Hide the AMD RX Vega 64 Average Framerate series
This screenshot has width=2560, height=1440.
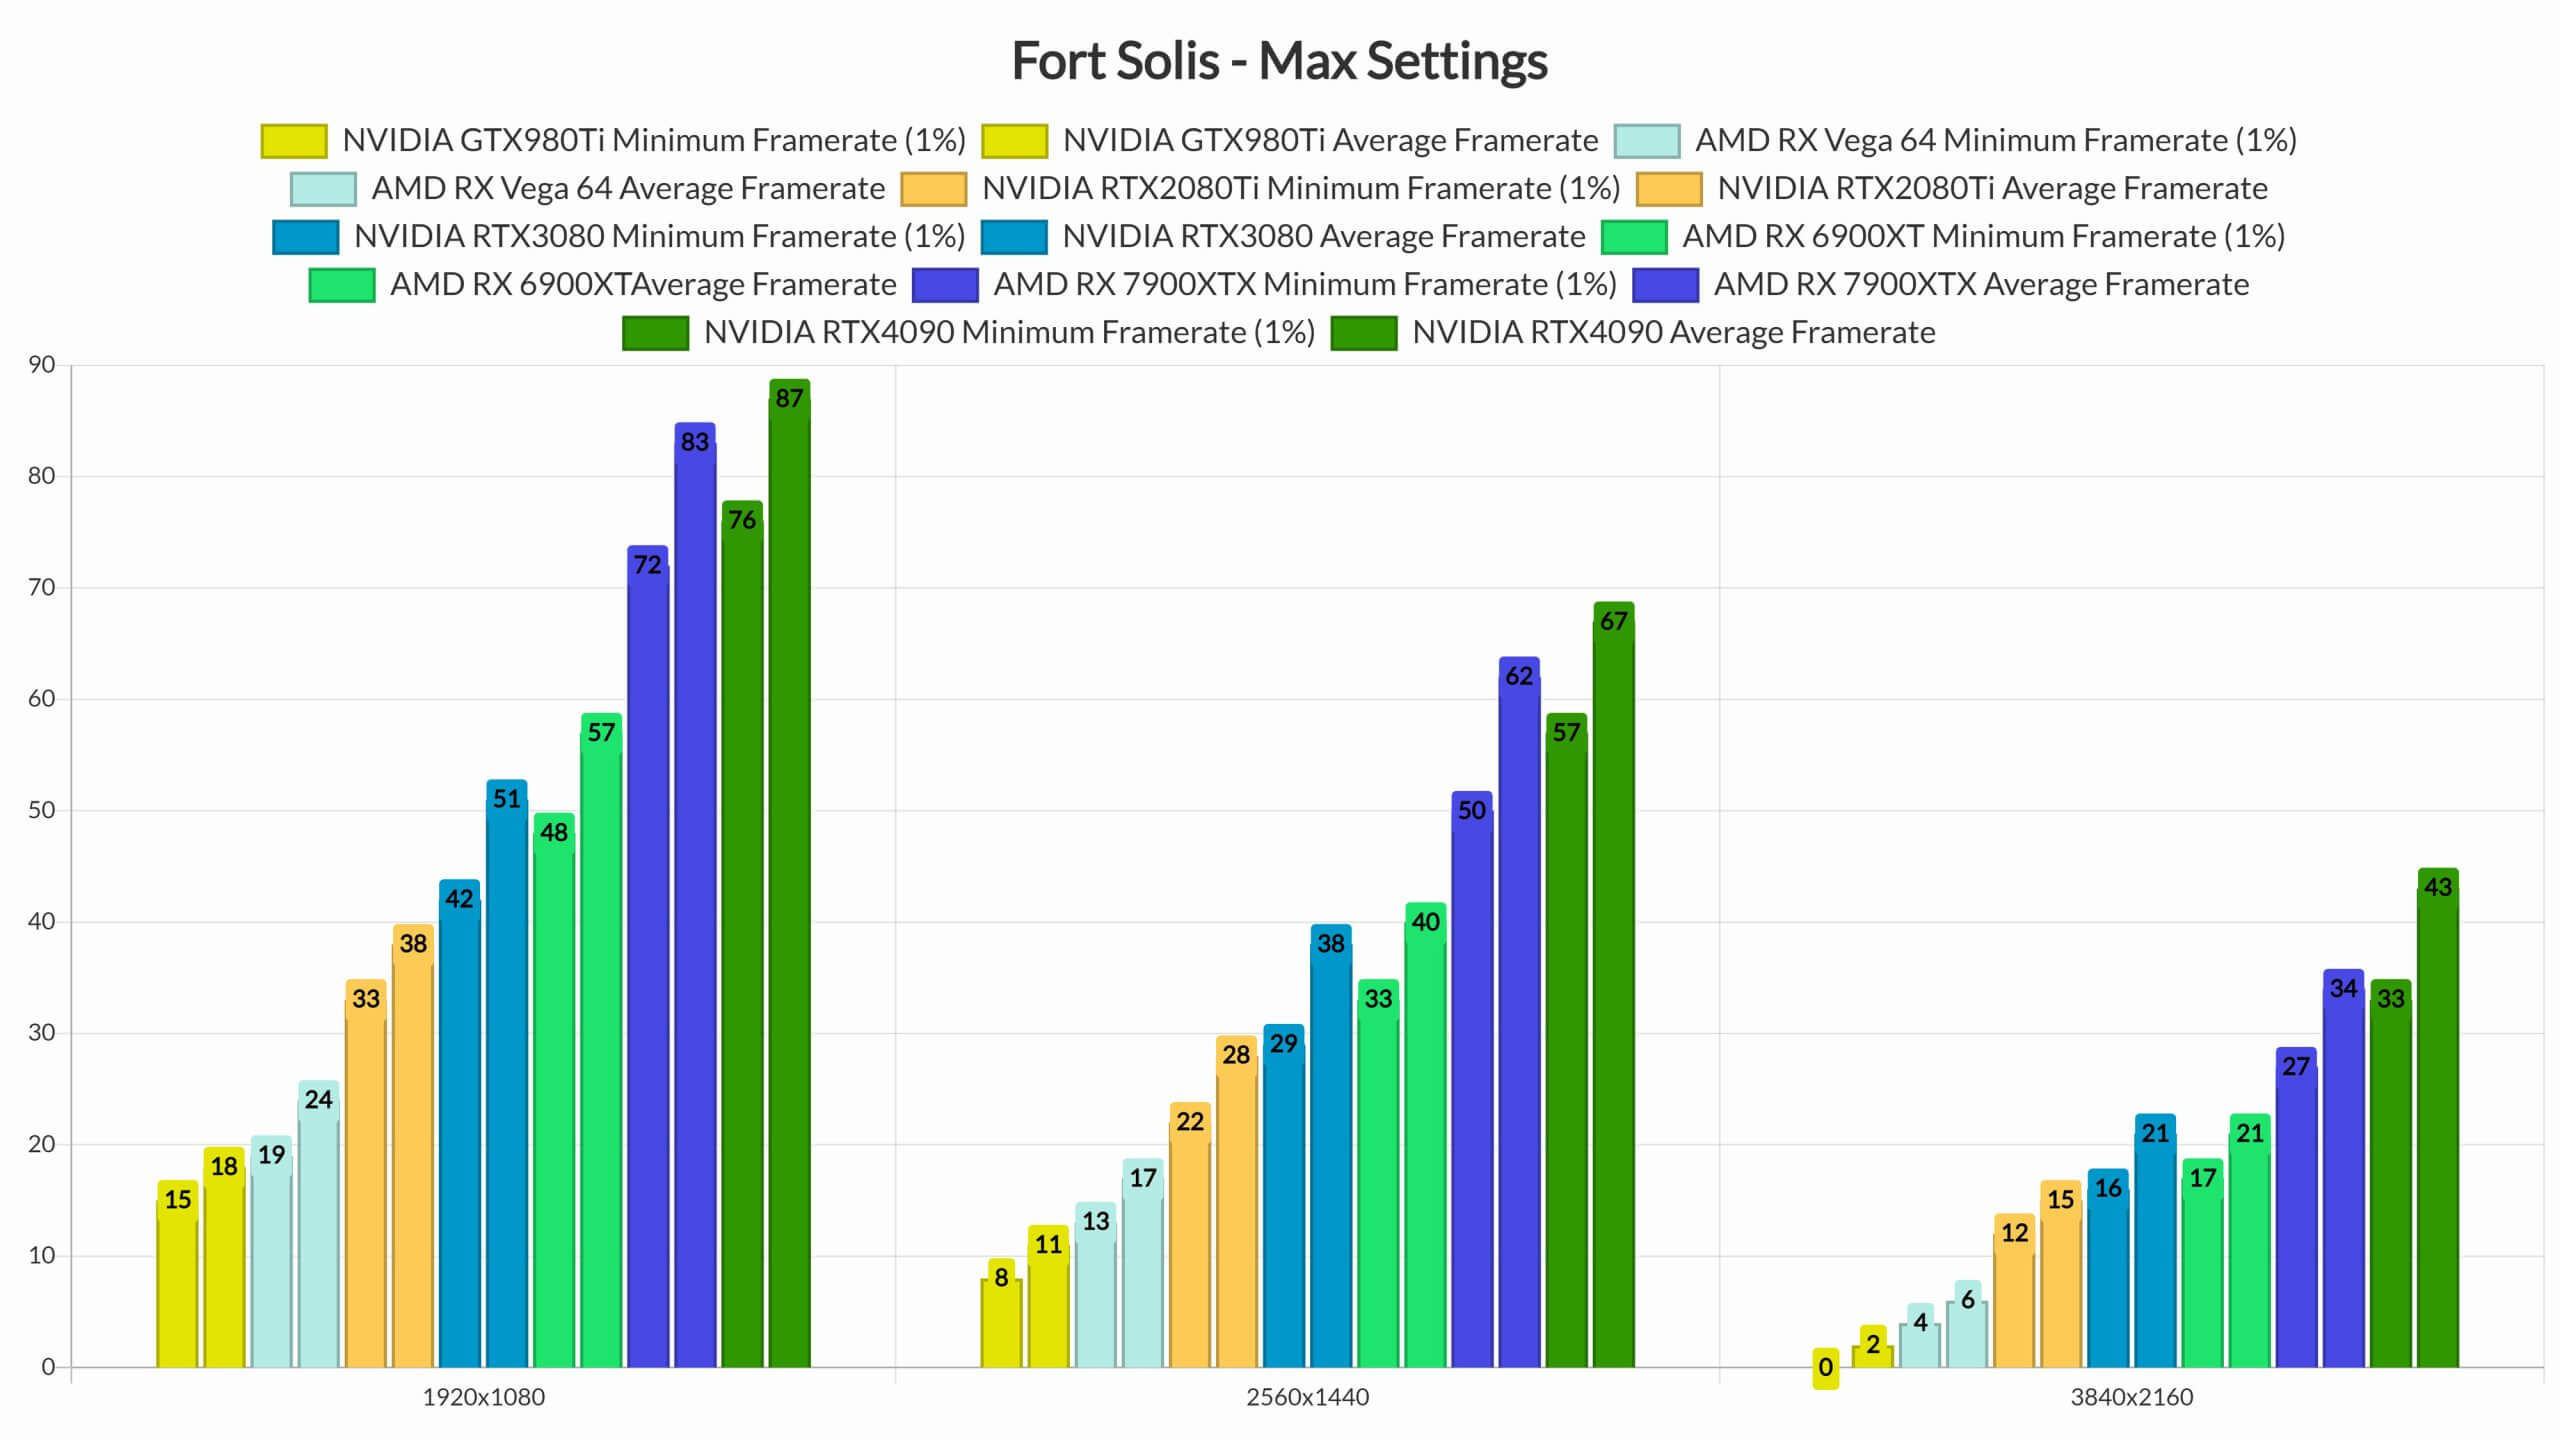pos(627,189)
